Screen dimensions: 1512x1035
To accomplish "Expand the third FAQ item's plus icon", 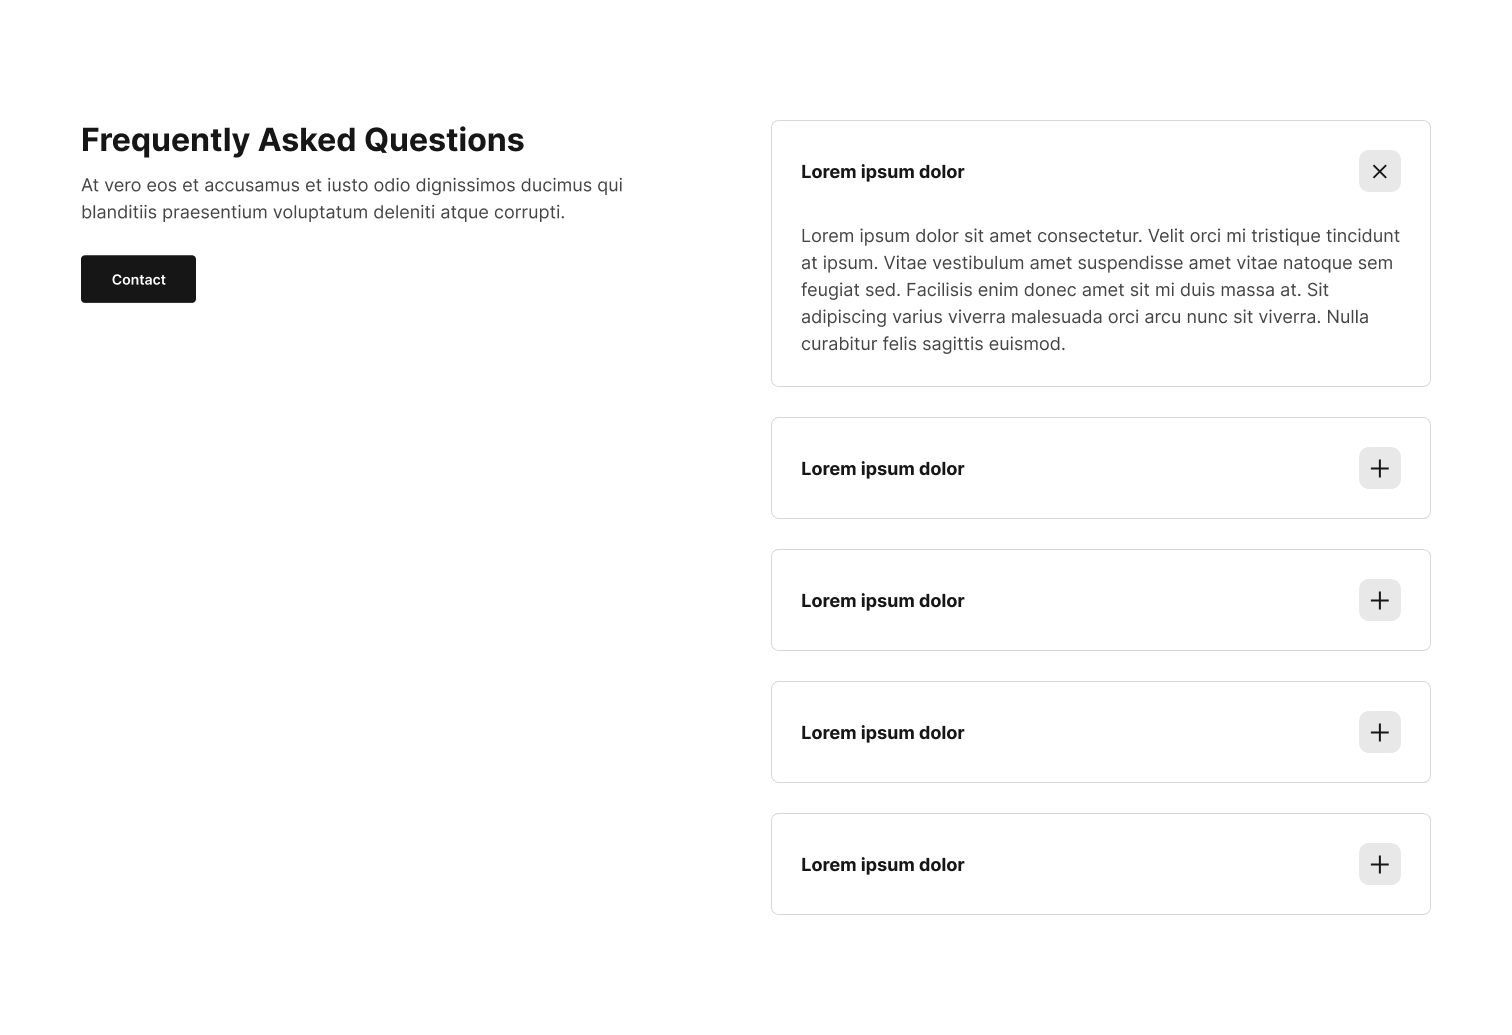I will (1379, 600).
